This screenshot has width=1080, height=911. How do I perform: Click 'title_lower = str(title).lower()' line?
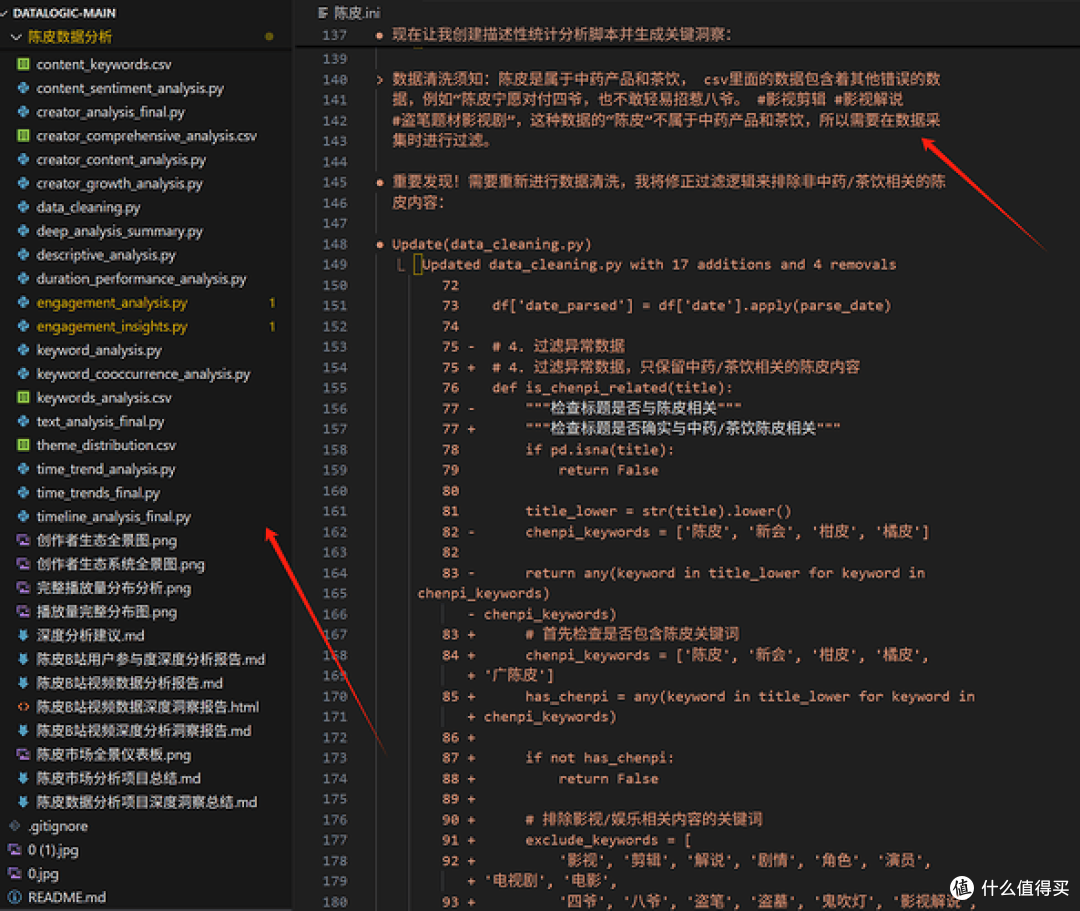(658, 511)
